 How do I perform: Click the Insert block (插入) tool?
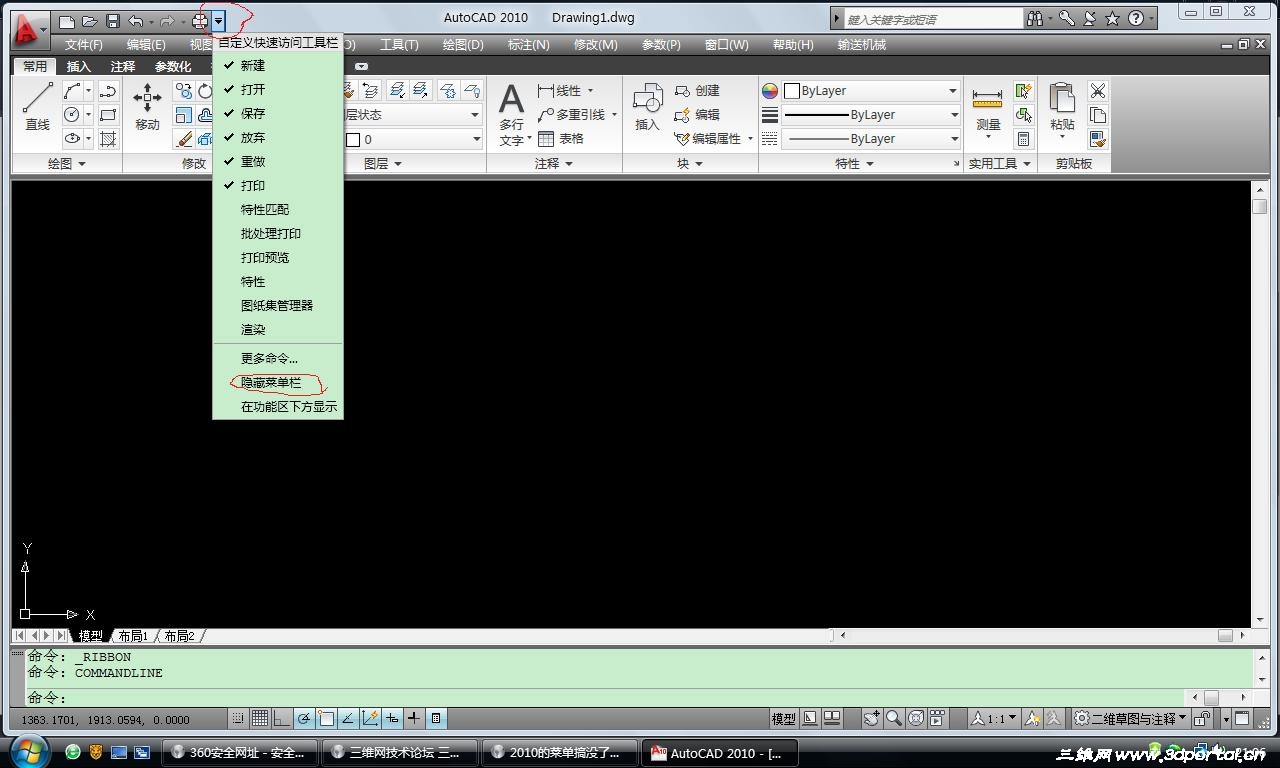648,107
